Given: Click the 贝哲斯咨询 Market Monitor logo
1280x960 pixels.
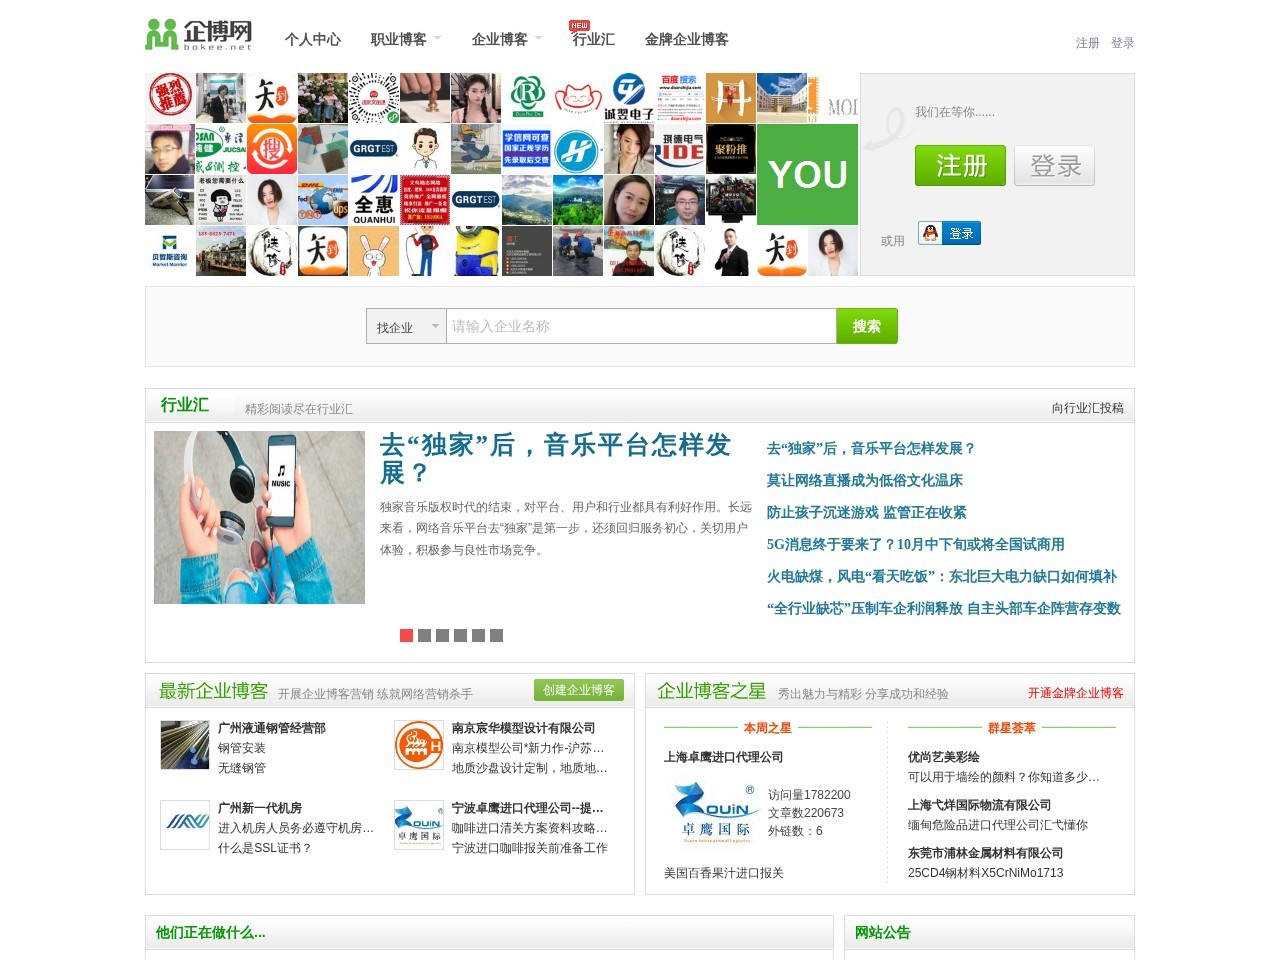Looking at the screenshot, I should 170,251.
